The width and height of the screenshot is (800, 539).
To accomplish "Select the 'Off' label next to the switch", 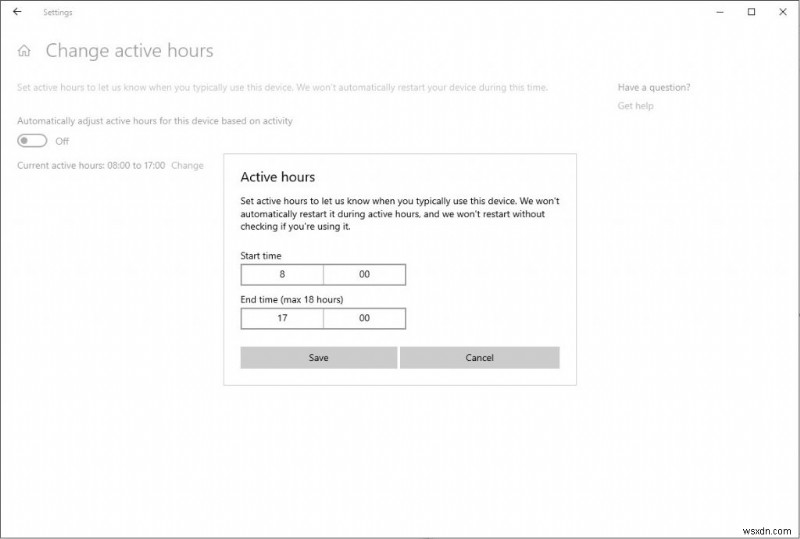I will point(62,141).
